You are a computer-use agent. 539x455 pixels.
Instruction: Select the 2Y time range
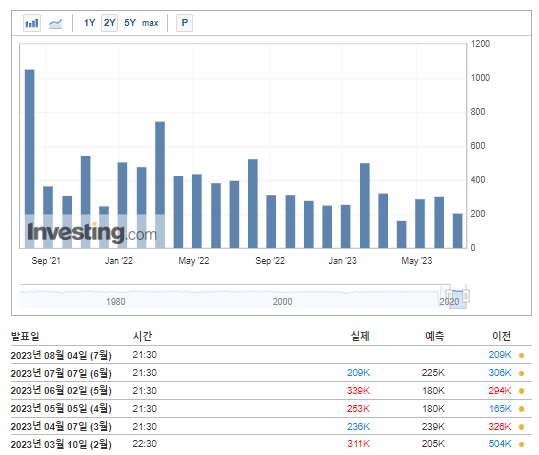(x=109, y=23)
